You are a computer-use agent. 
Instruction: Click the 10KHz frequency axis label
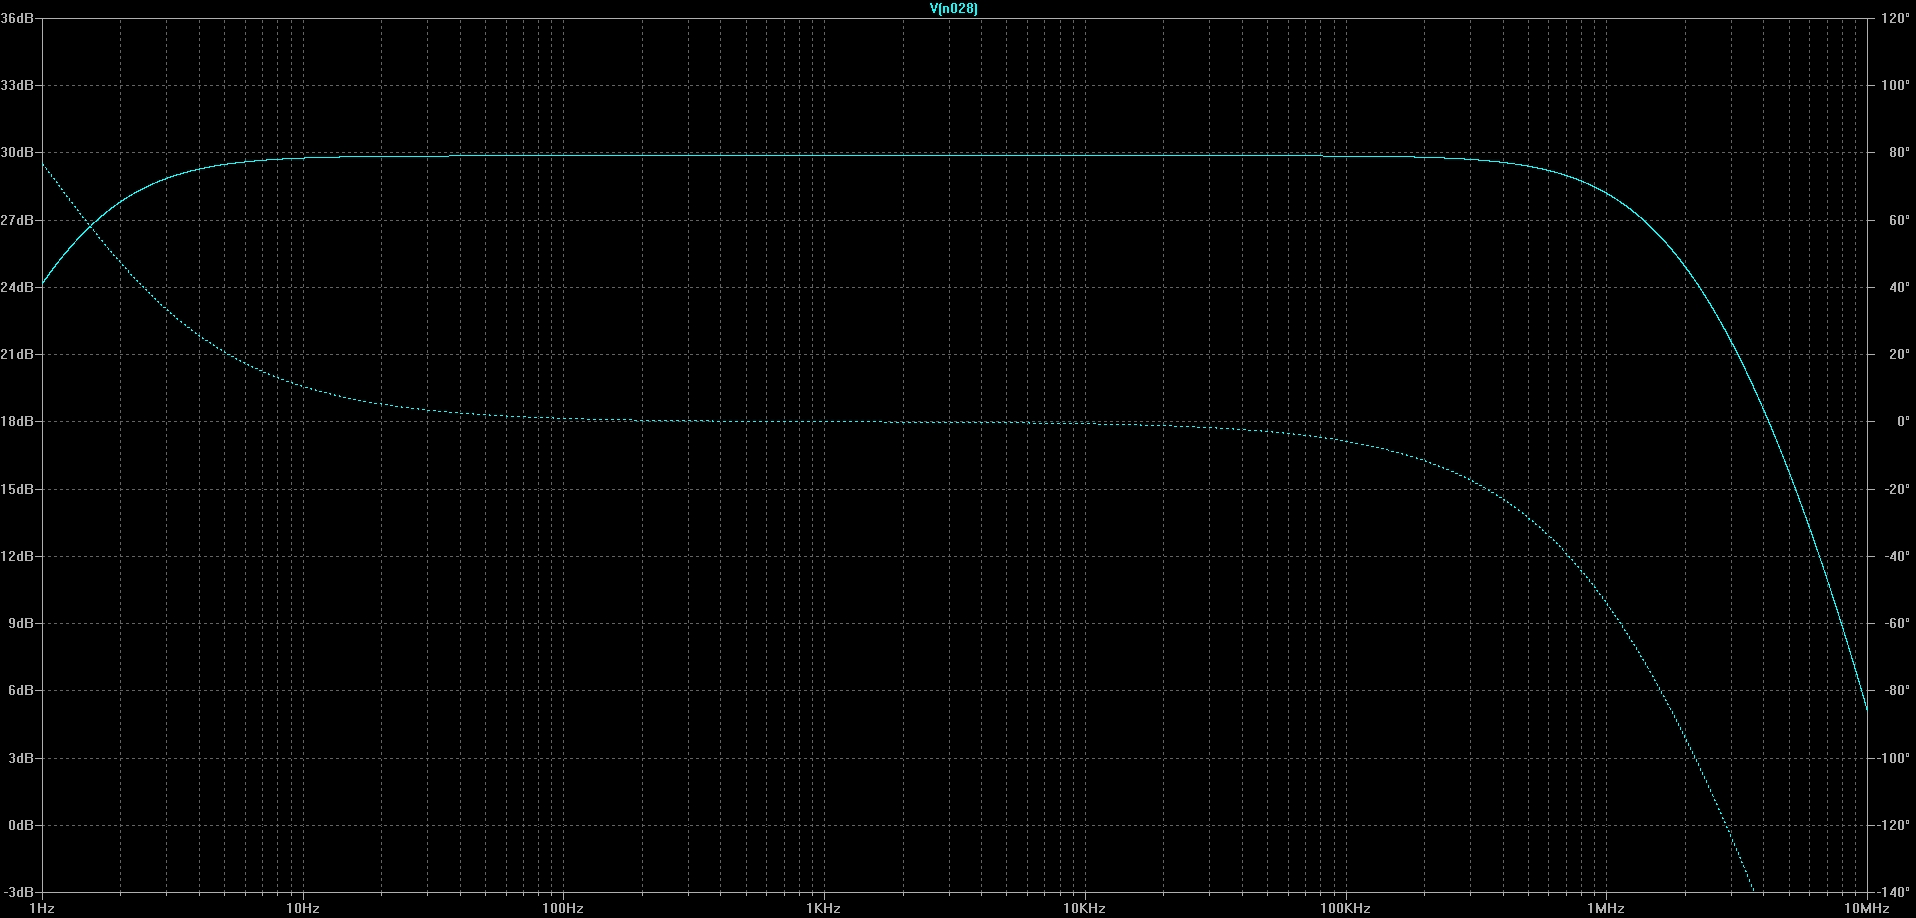[x=1084, y=908]
